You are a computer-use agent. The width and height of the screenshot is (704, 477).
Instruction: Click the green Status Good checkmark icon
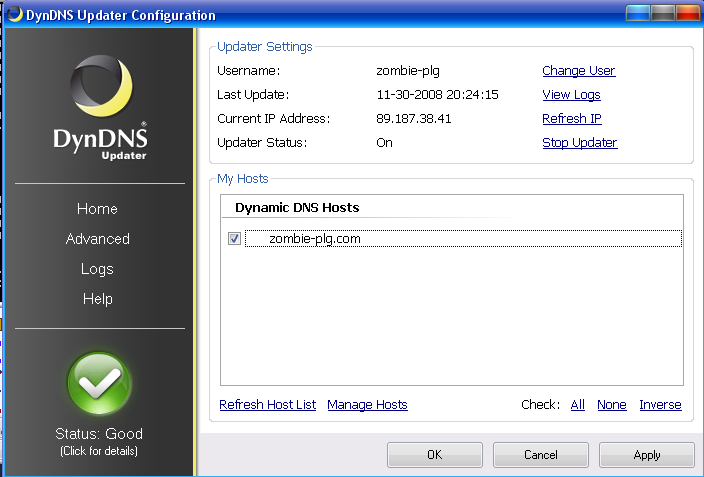99,383
